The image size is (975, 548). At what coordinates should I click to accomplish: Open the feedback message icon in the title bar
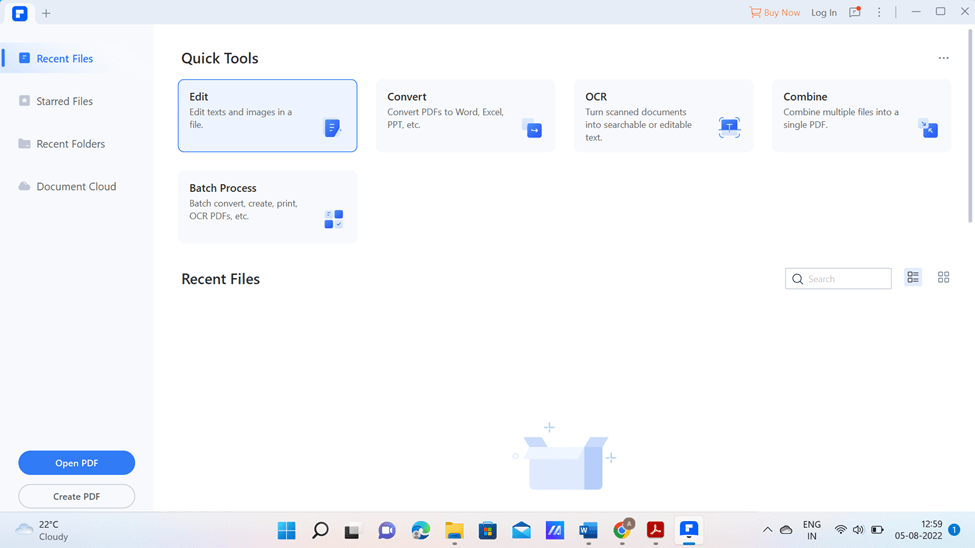click(x=855, y=12)
